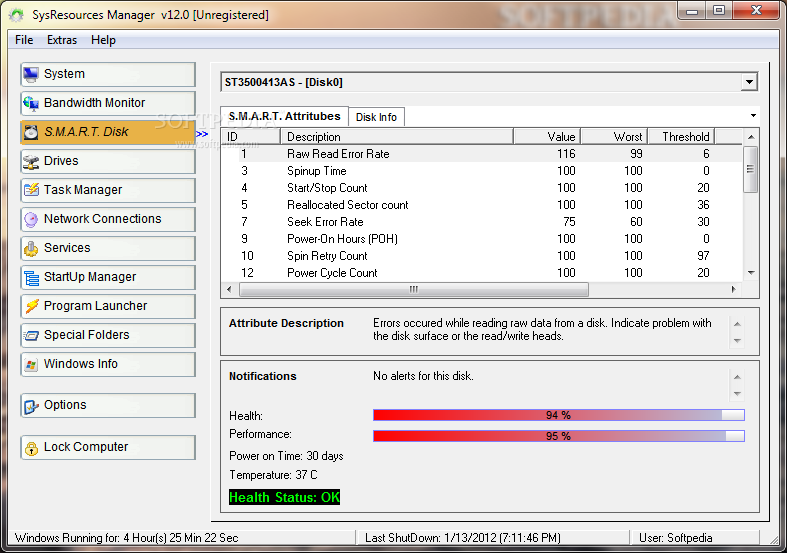Sort by the Description column header
787x553 pixels.
397,136
